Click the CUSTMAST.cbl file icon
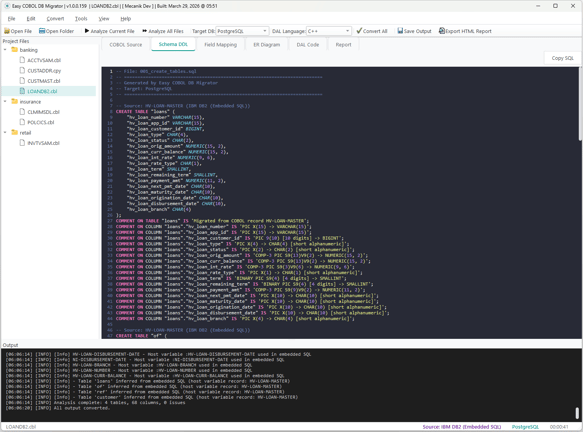Image resolution: width=583 pixels, height=432 pixels. click(x=22, y=81)
